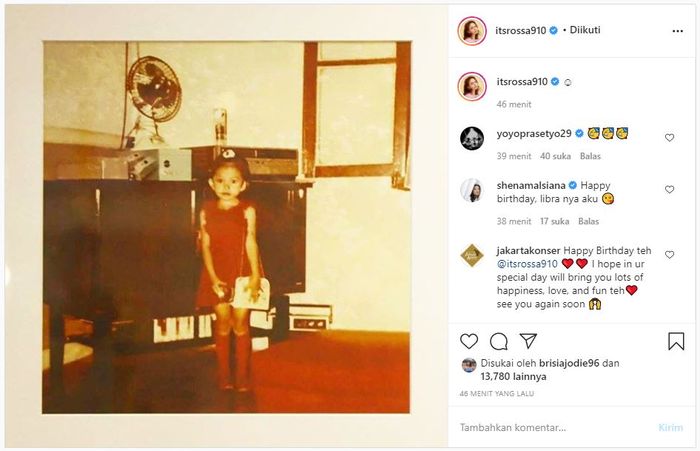Open itsrossa910 profile picture in header
Screen dimensions: 700x451
point(472,31)
